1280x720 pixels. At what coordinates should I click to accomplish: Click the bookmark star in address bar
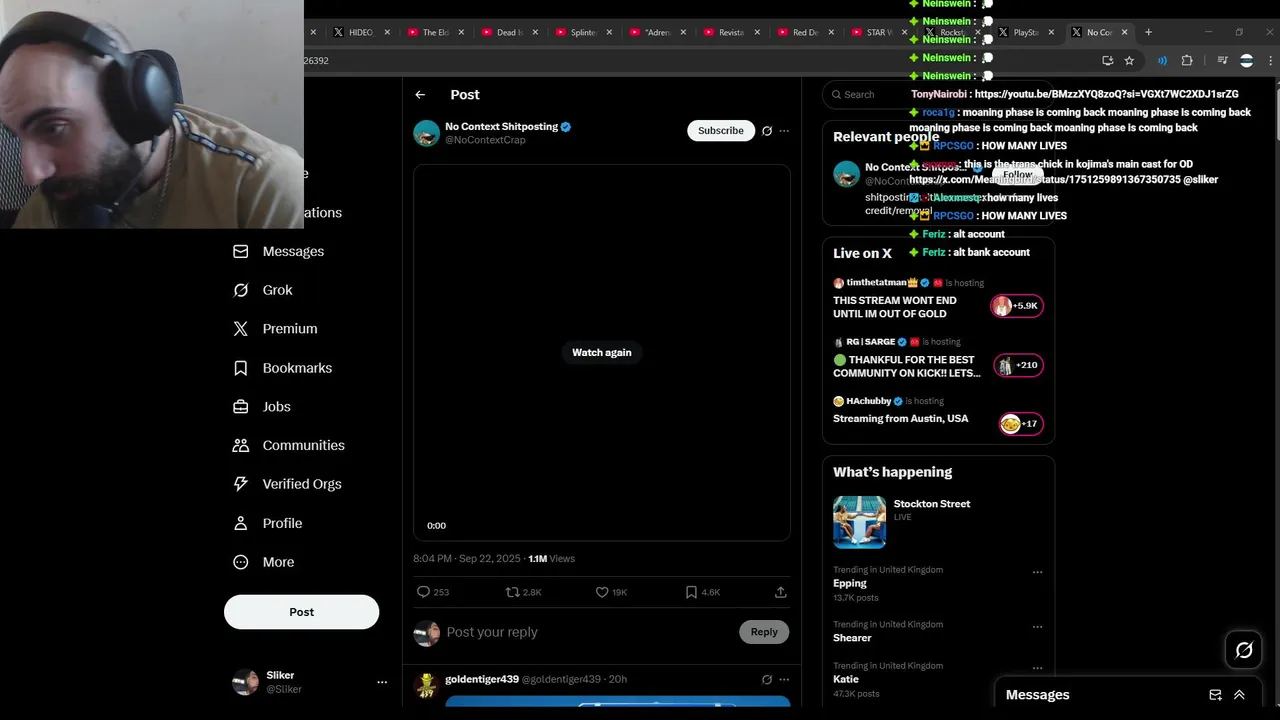click(x=1129, y=60)
